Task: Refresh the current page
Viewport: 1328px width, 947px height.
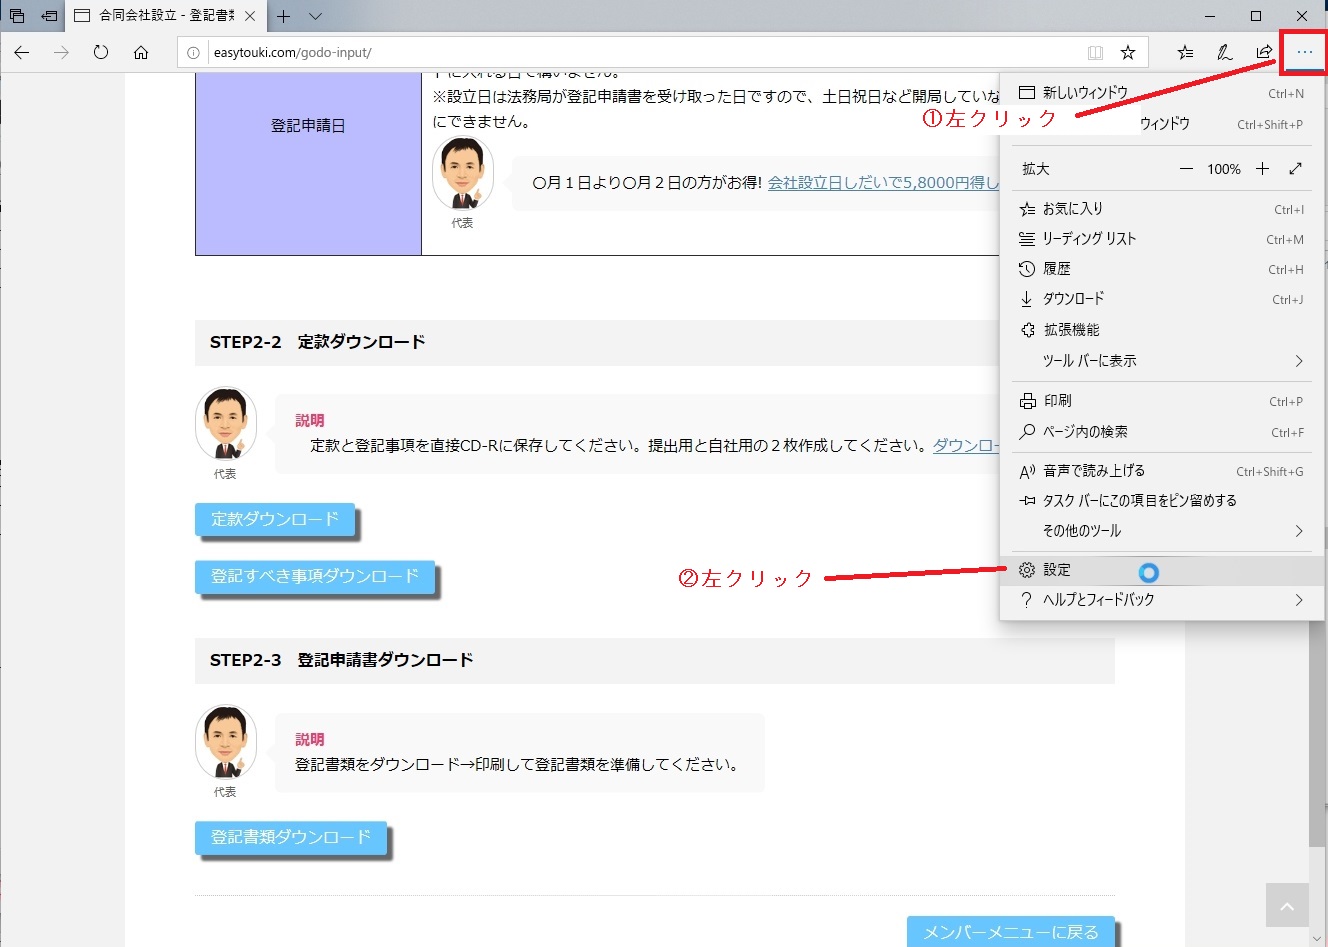Action: pyautogui.click(x=101, y=52)
